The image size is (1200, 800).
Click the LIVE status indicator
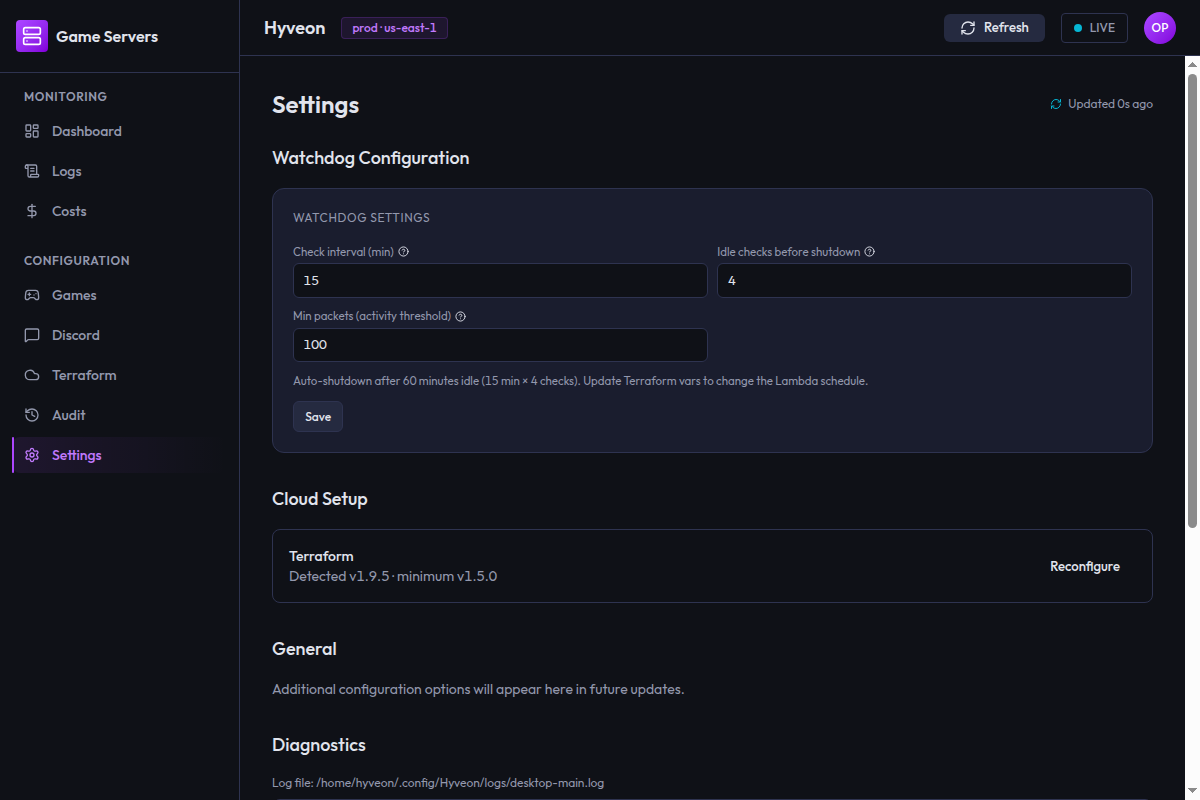click(1094, 28)
